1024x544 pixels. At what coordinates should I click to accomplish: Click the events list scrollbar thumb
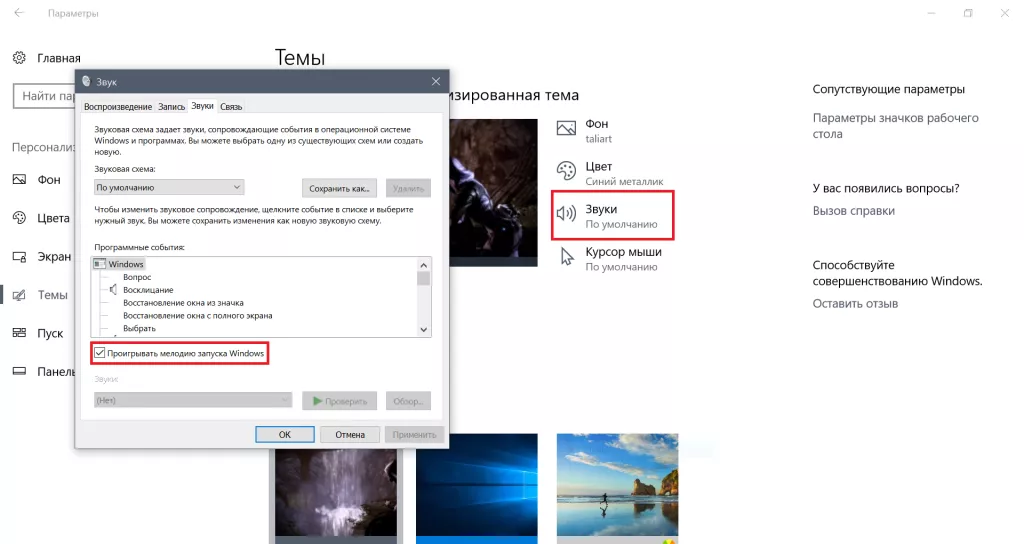point(424,279)
